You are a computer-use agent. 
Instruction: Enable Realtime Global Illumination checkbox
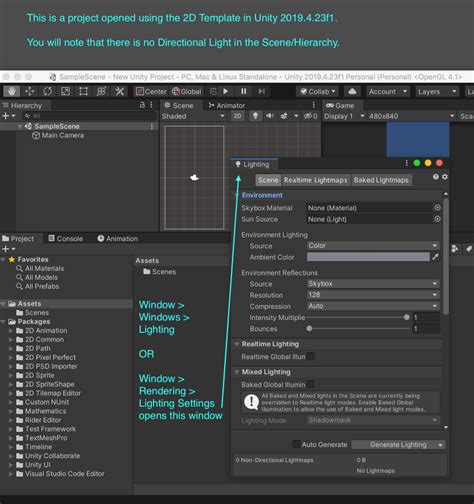[310, 356]
